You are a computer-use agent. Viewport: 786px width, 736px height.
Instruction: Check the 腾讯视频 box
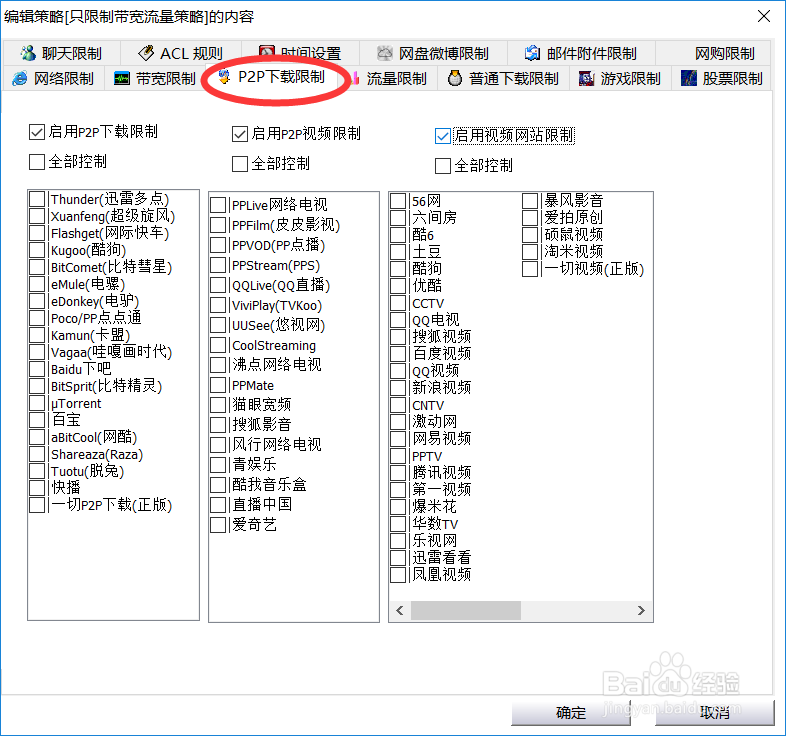pos(398,473)
